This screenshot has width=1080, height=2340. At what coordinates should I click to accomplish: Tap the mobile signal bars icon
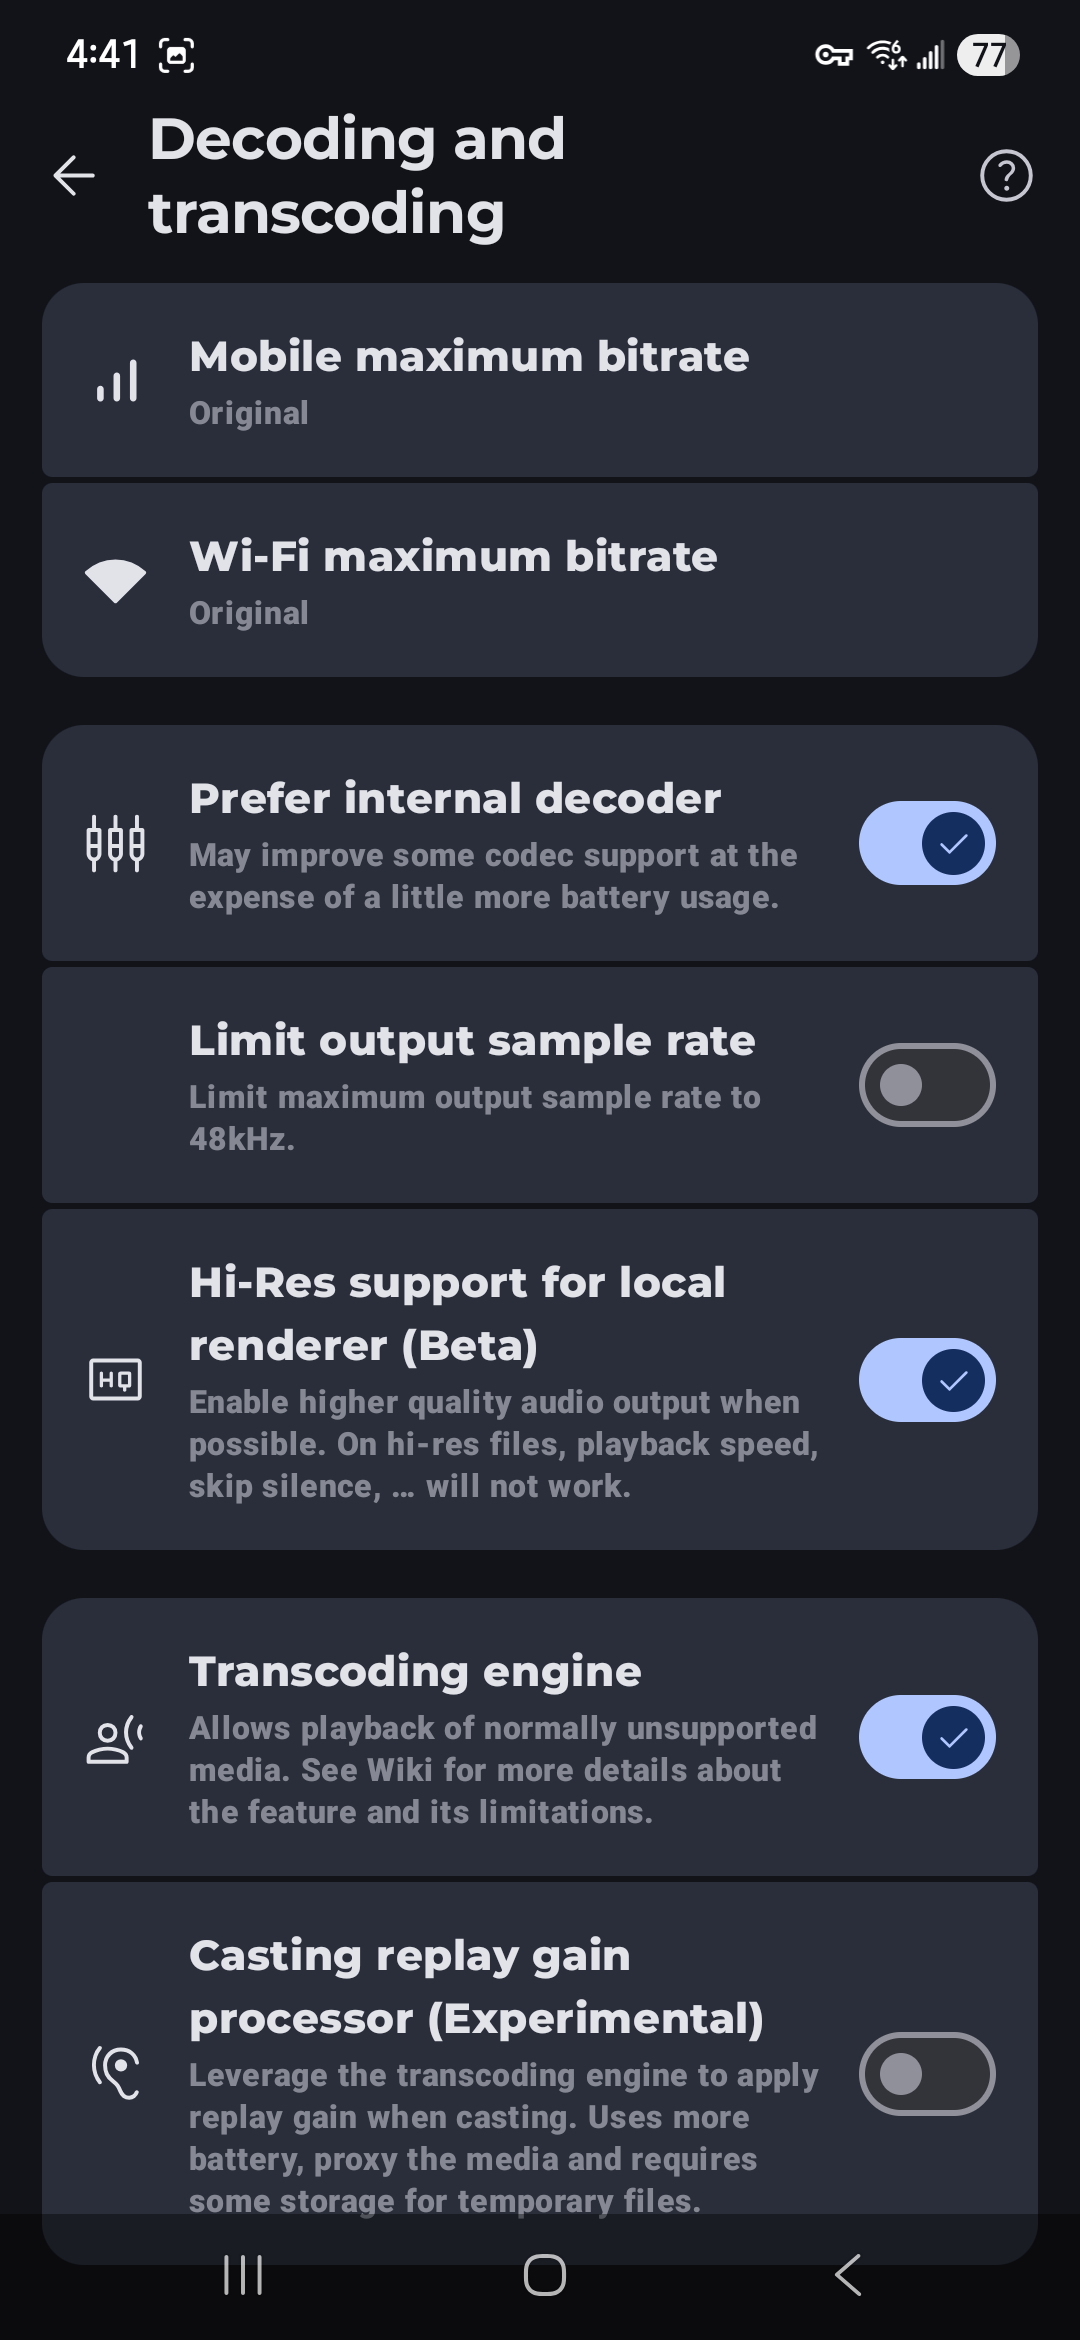point(116,381)
